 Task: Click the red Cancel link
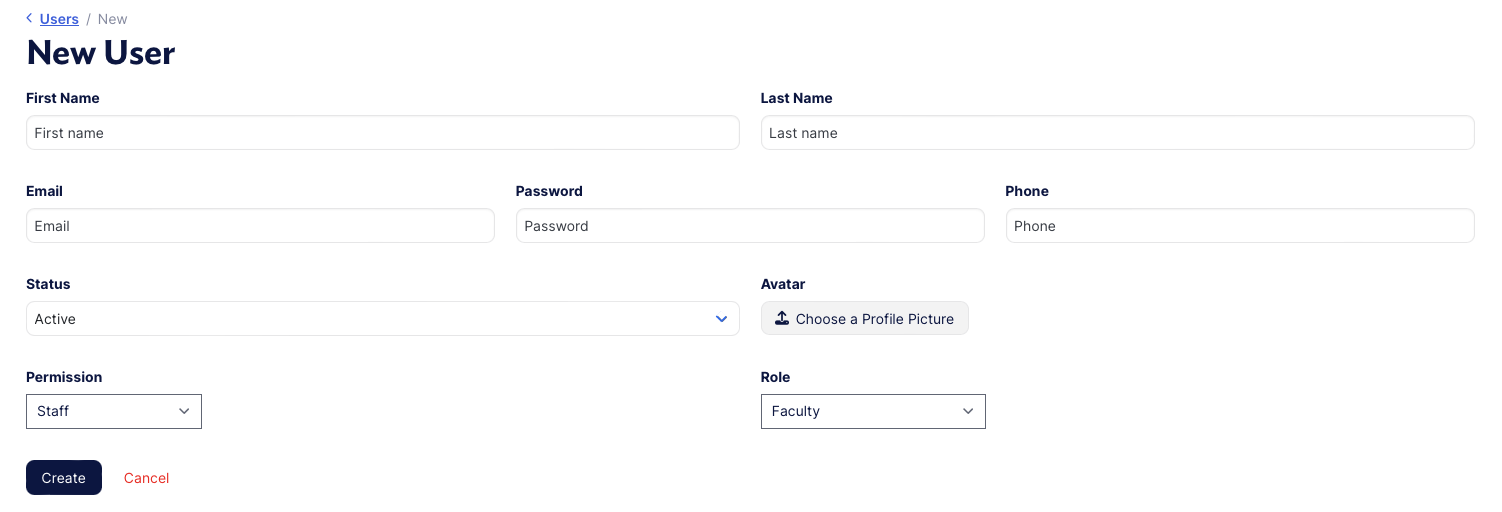(146, 478)
